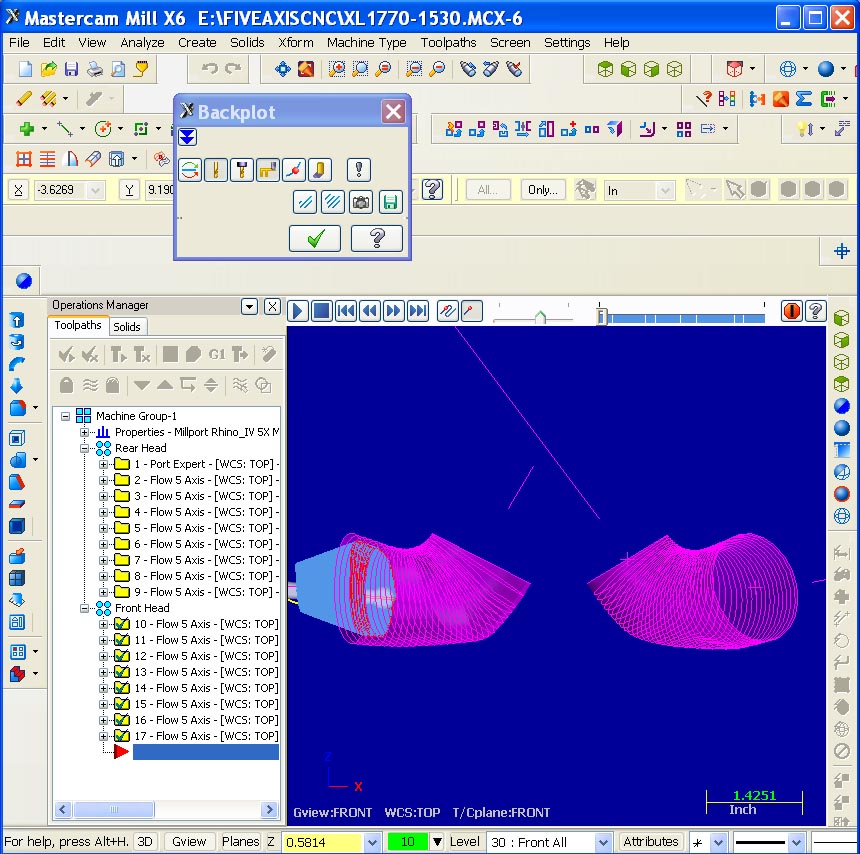Screen dimensions: 860x854
Task: Click the lock operations padlock icon
Action: (66, 385)
